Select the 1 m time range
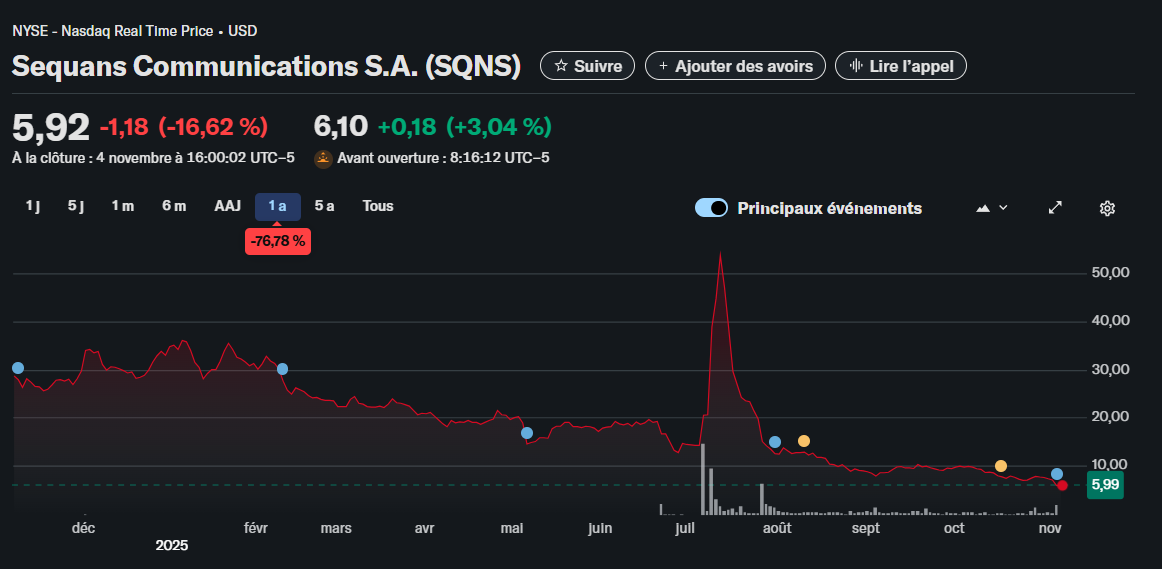The height and width of the screenshot is (569, 1162). click(123, 206)
